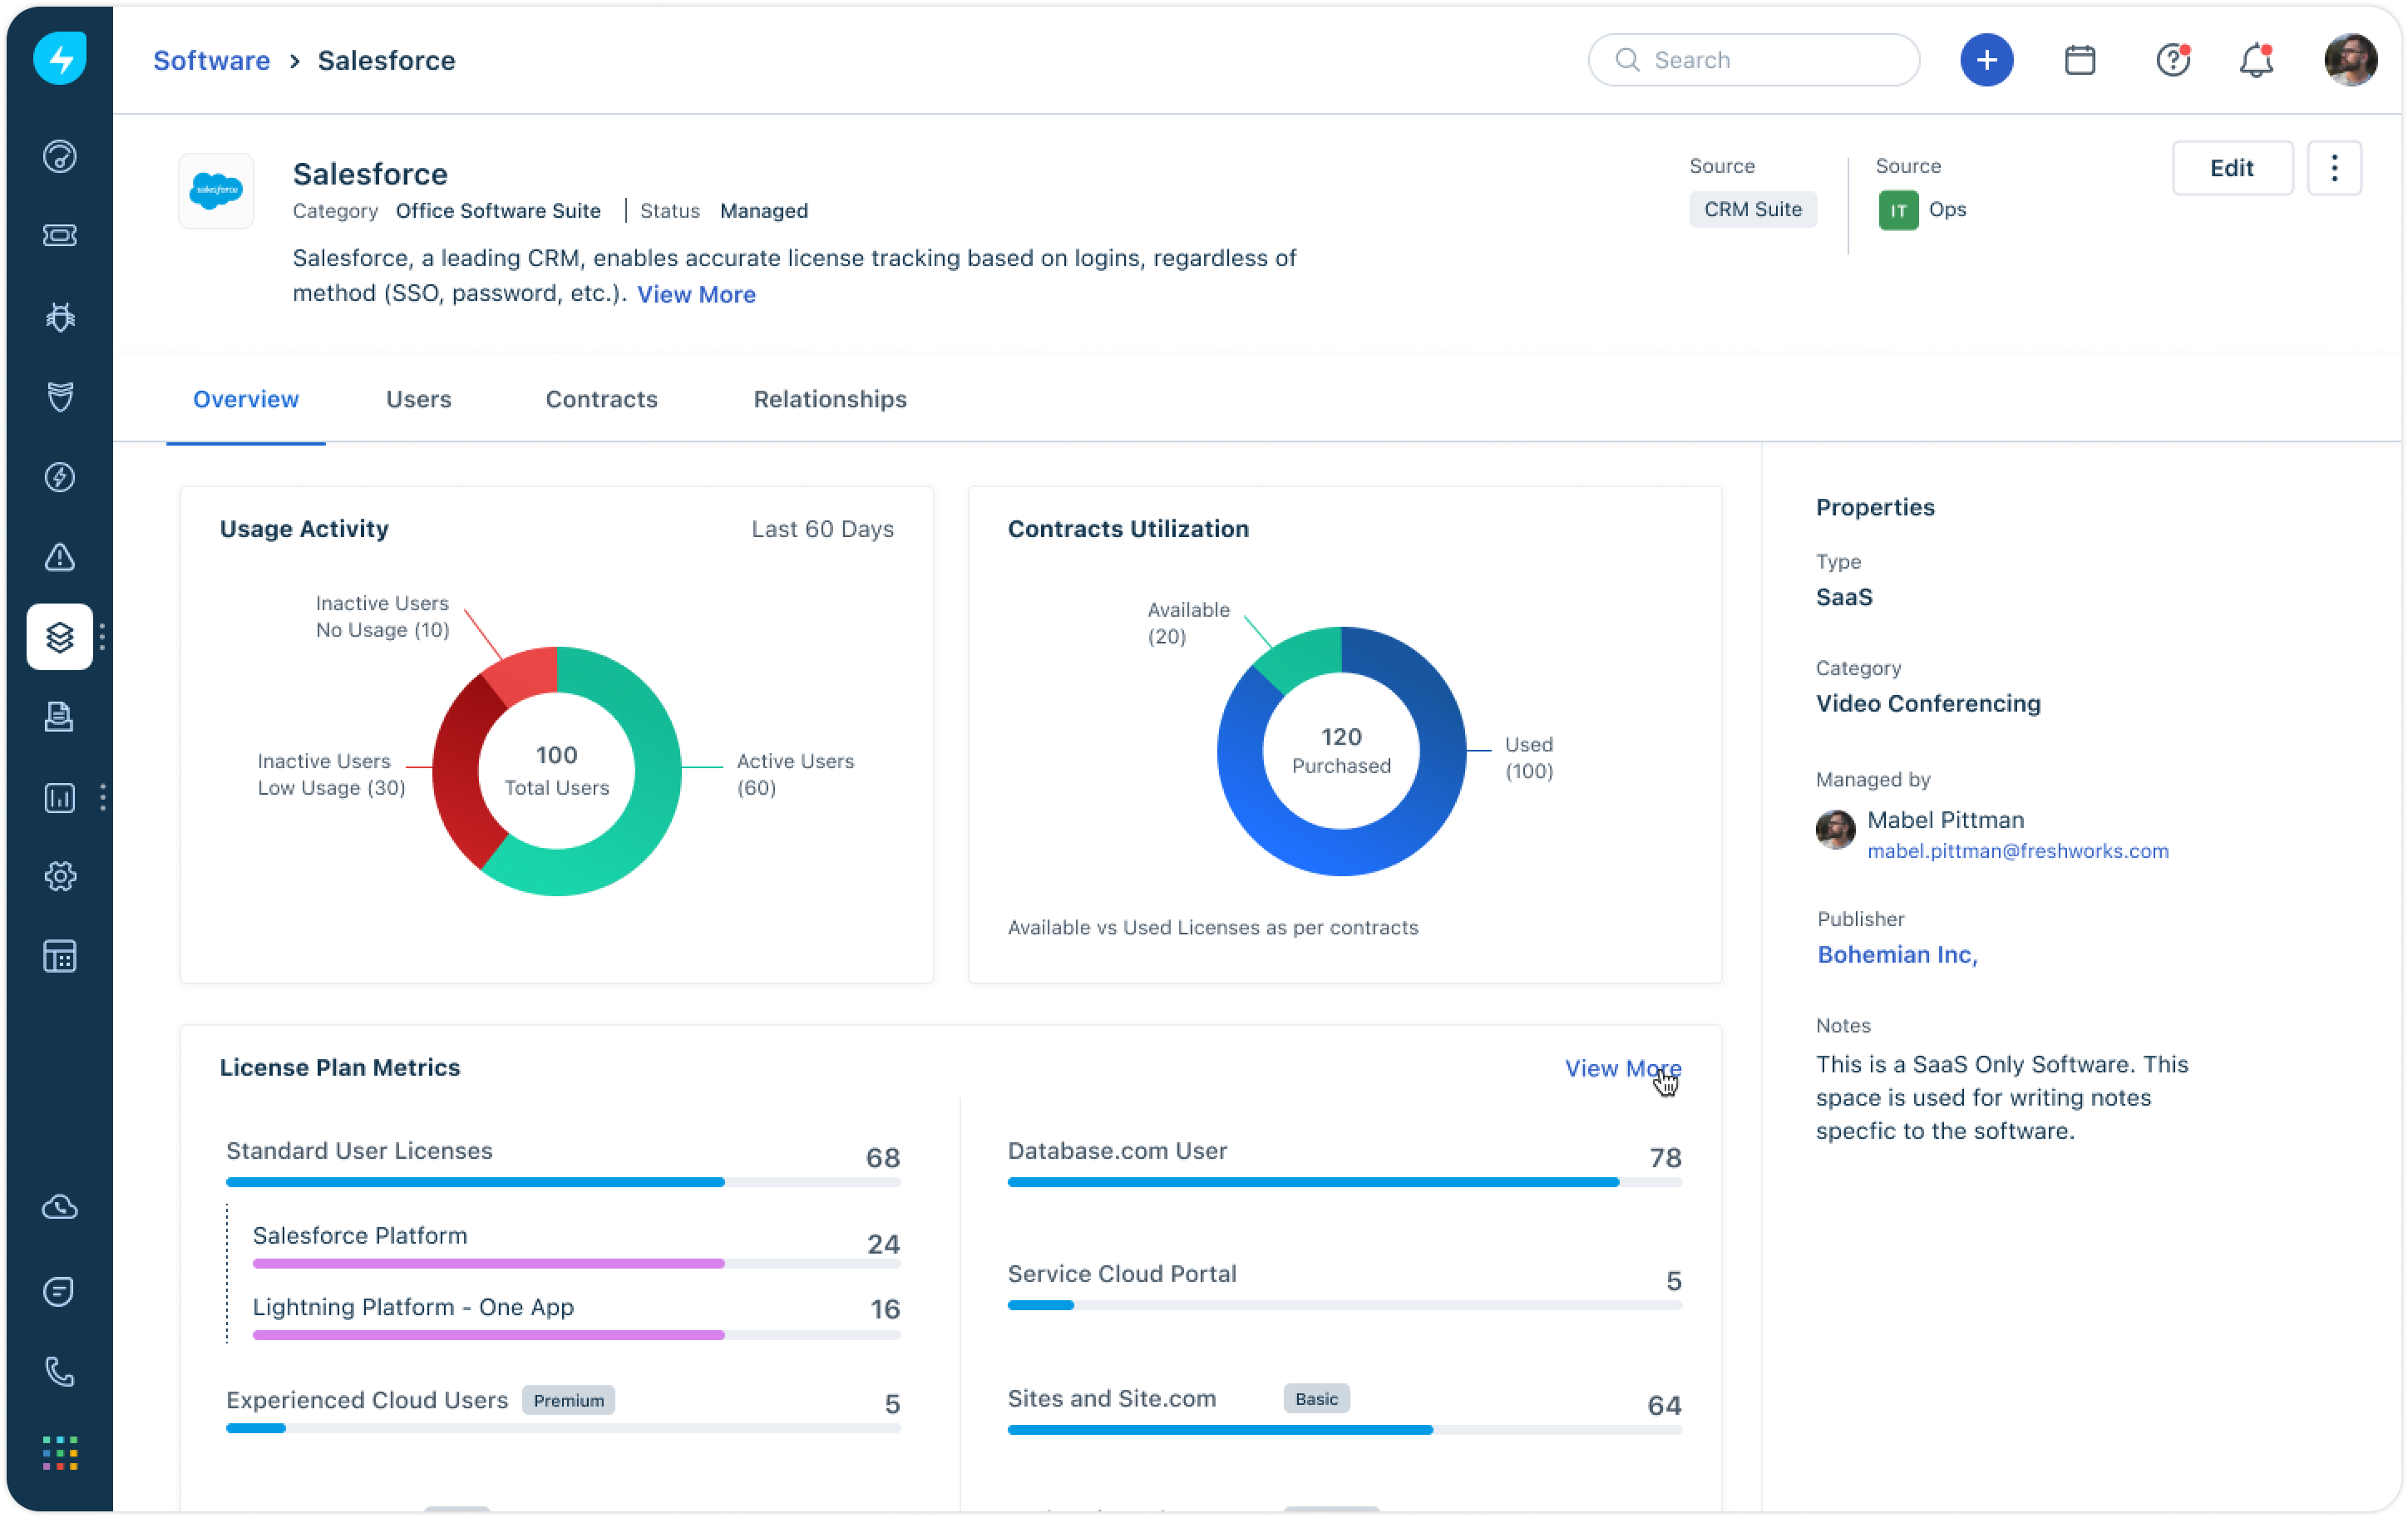Open the help question mark icon
This screenshot has width=2408, height=1518.
(x=2172, y=60)
